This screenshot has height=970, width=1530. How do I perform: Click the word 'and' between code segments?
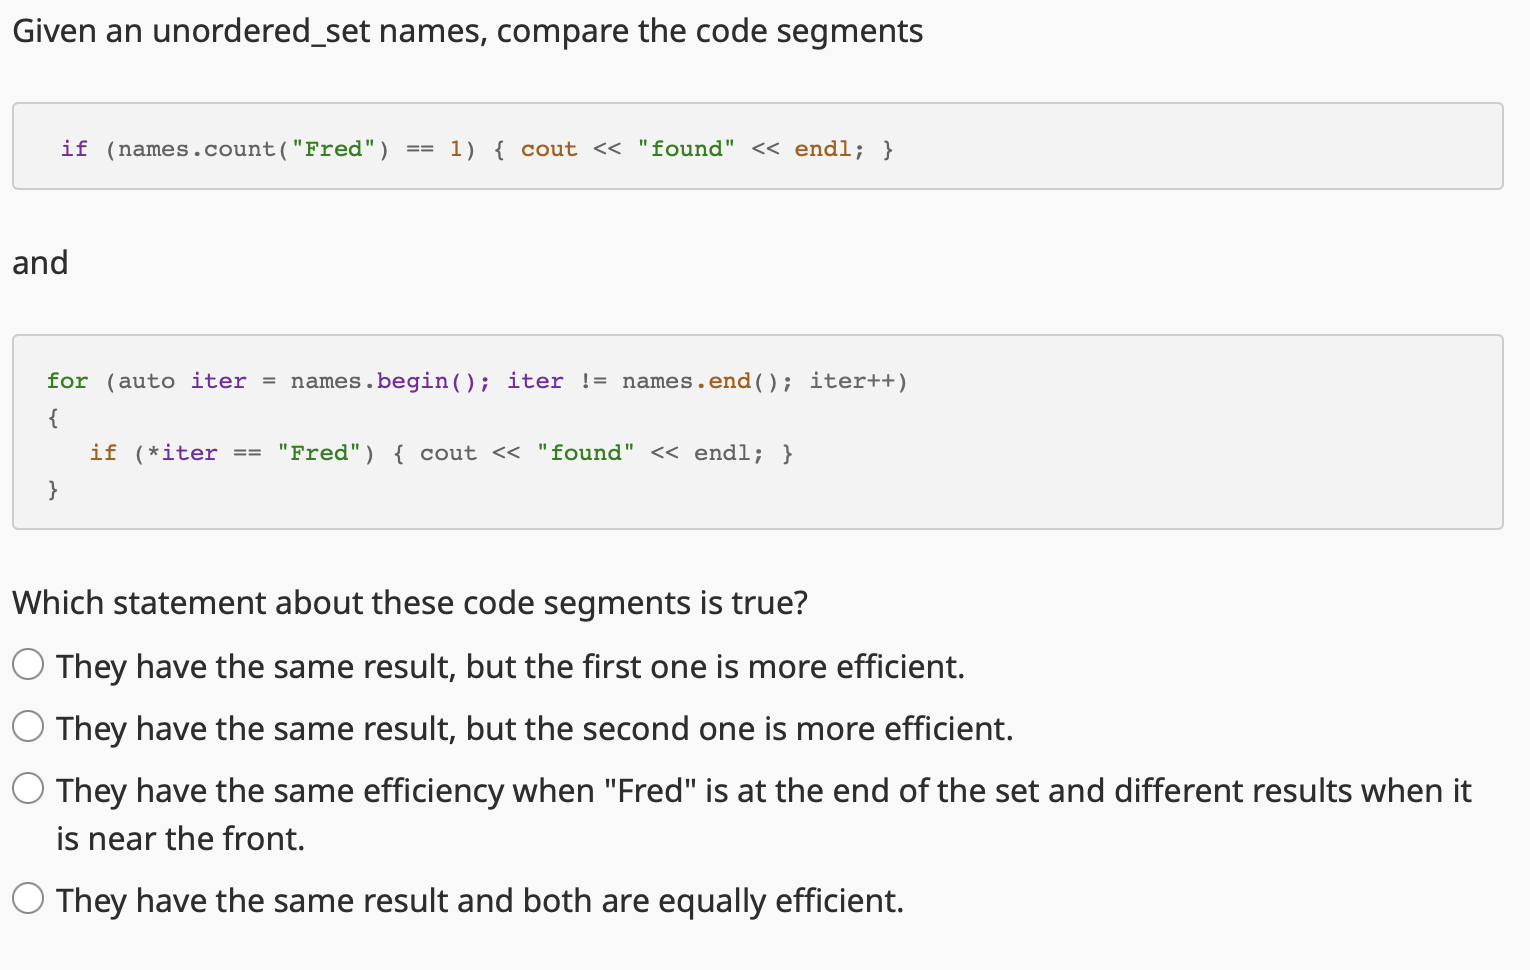40,262
